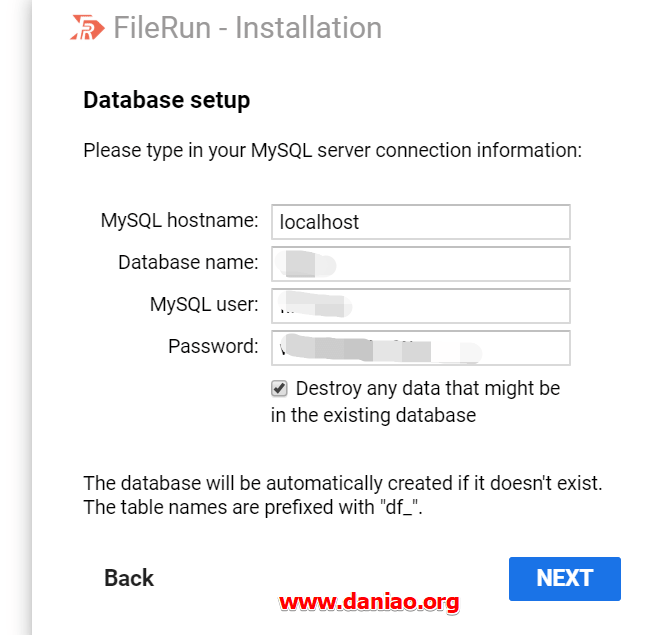The width and height of the screenshot is (658, 635).
Task: Click into the MySQL user field
Action: coord(420,306)
